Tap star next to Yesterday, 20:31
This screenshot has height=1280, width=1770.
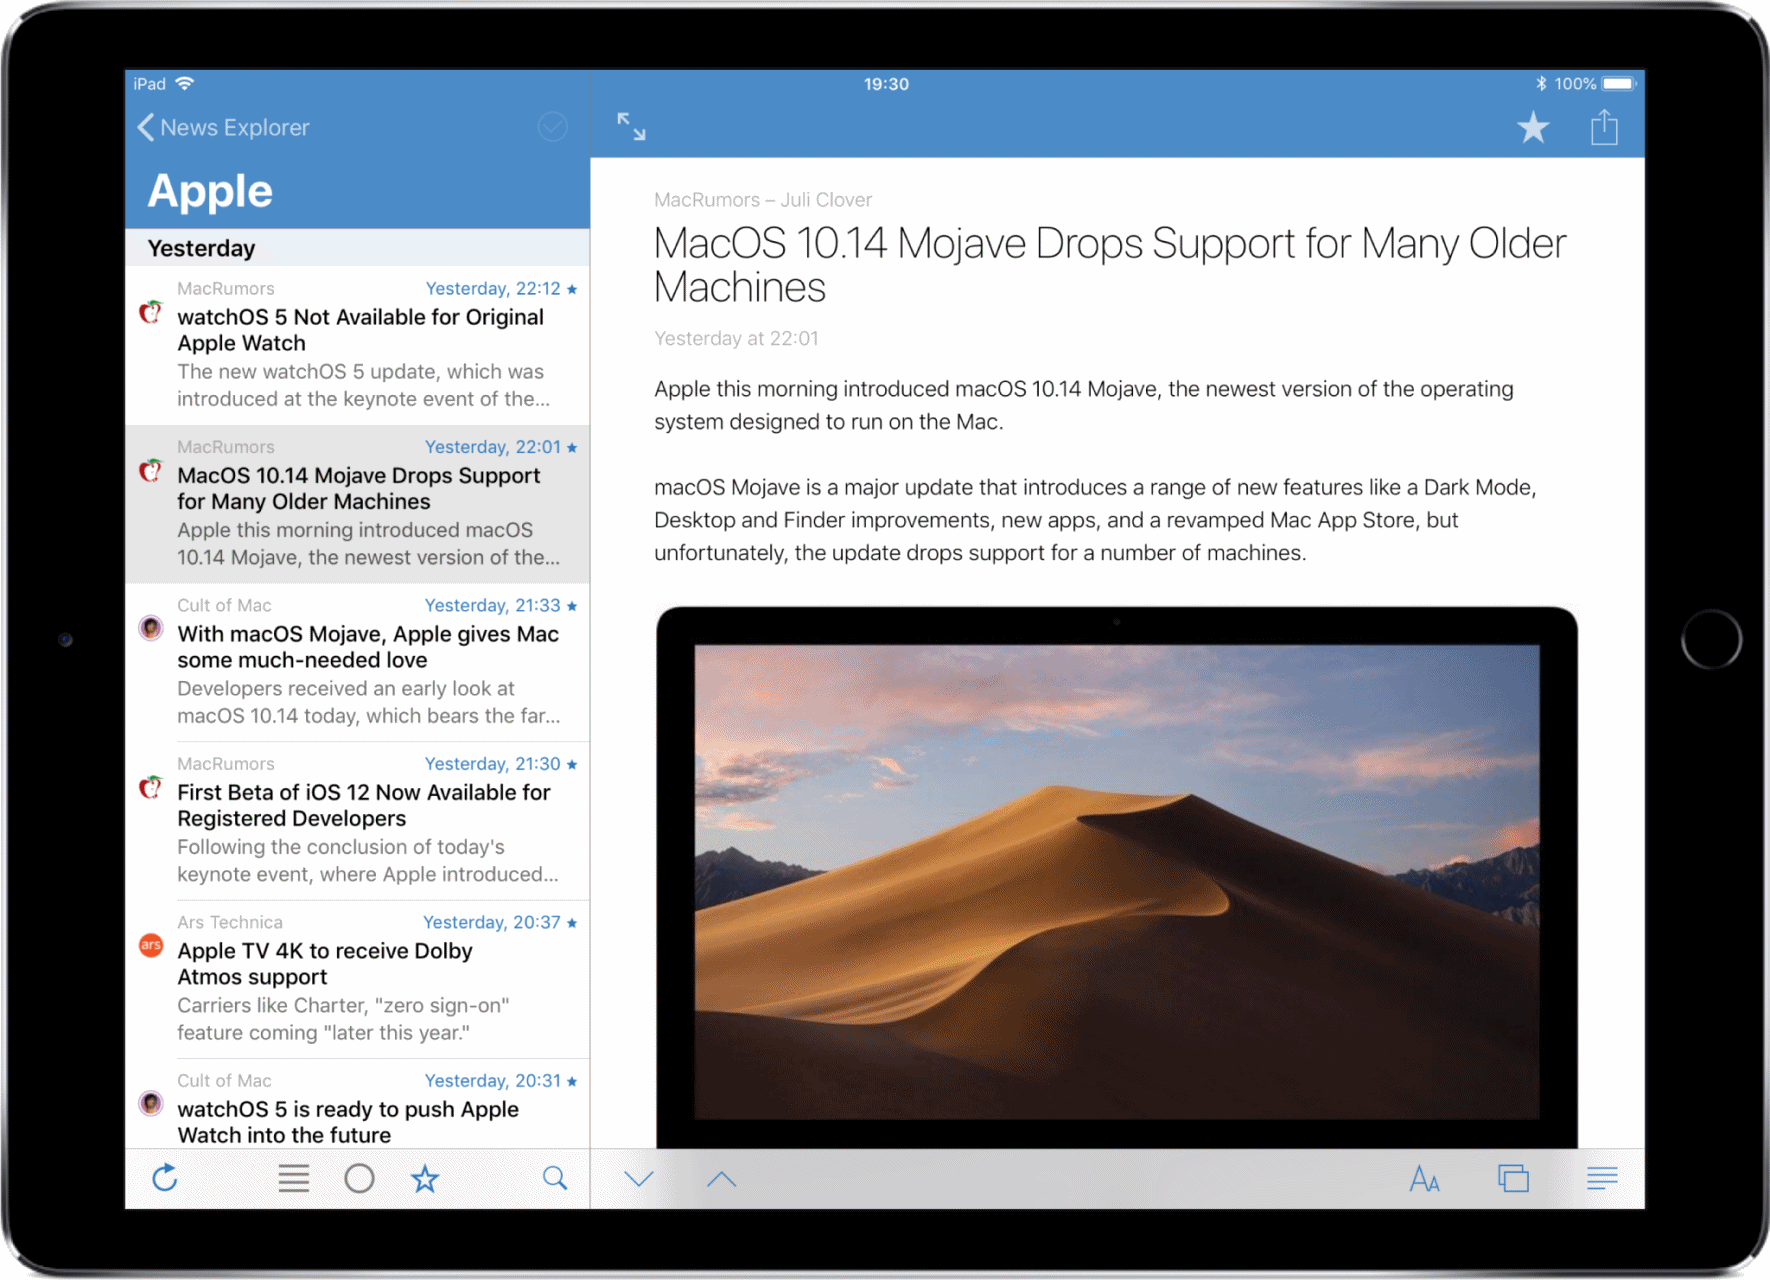[x=572, y=1081]
